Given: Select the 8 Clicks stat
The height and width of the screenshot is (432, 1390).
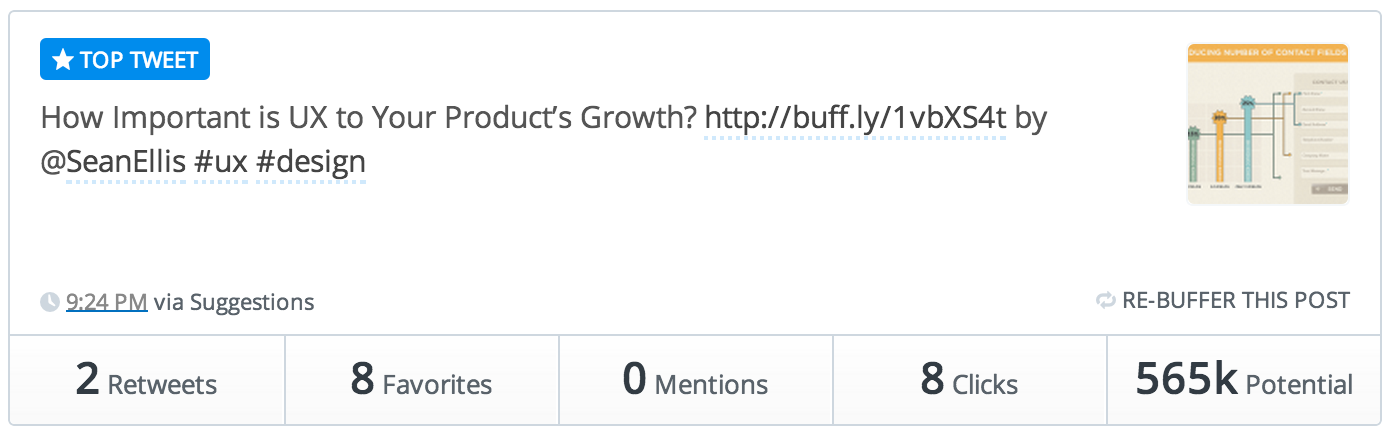Looking at the screenshot, I should [x=970, y=381].
